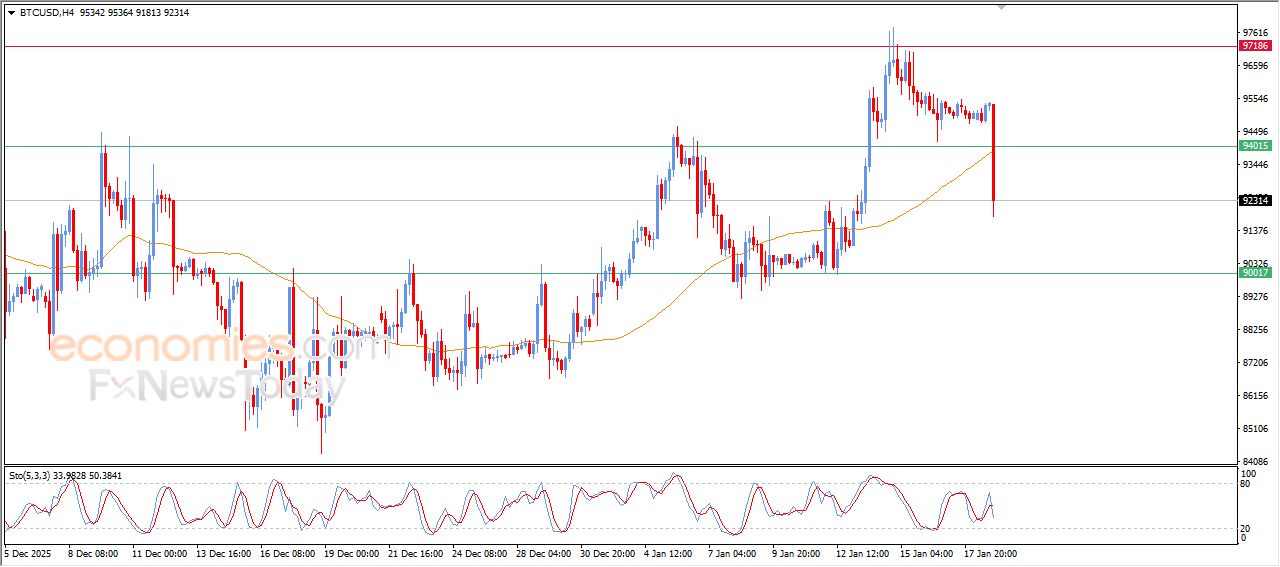This screenshot has height=567, width=1280.
Task: Click the gray chart shift triangle marker
Action: point(1001,7)
